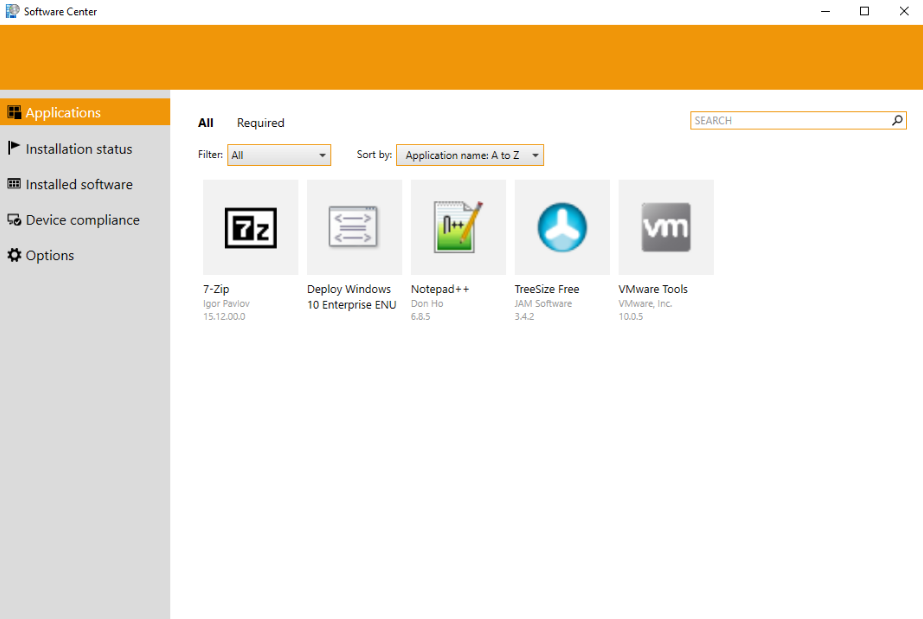Go to the Applications section
The image size is (923, 619).
(x=85, y=112)
